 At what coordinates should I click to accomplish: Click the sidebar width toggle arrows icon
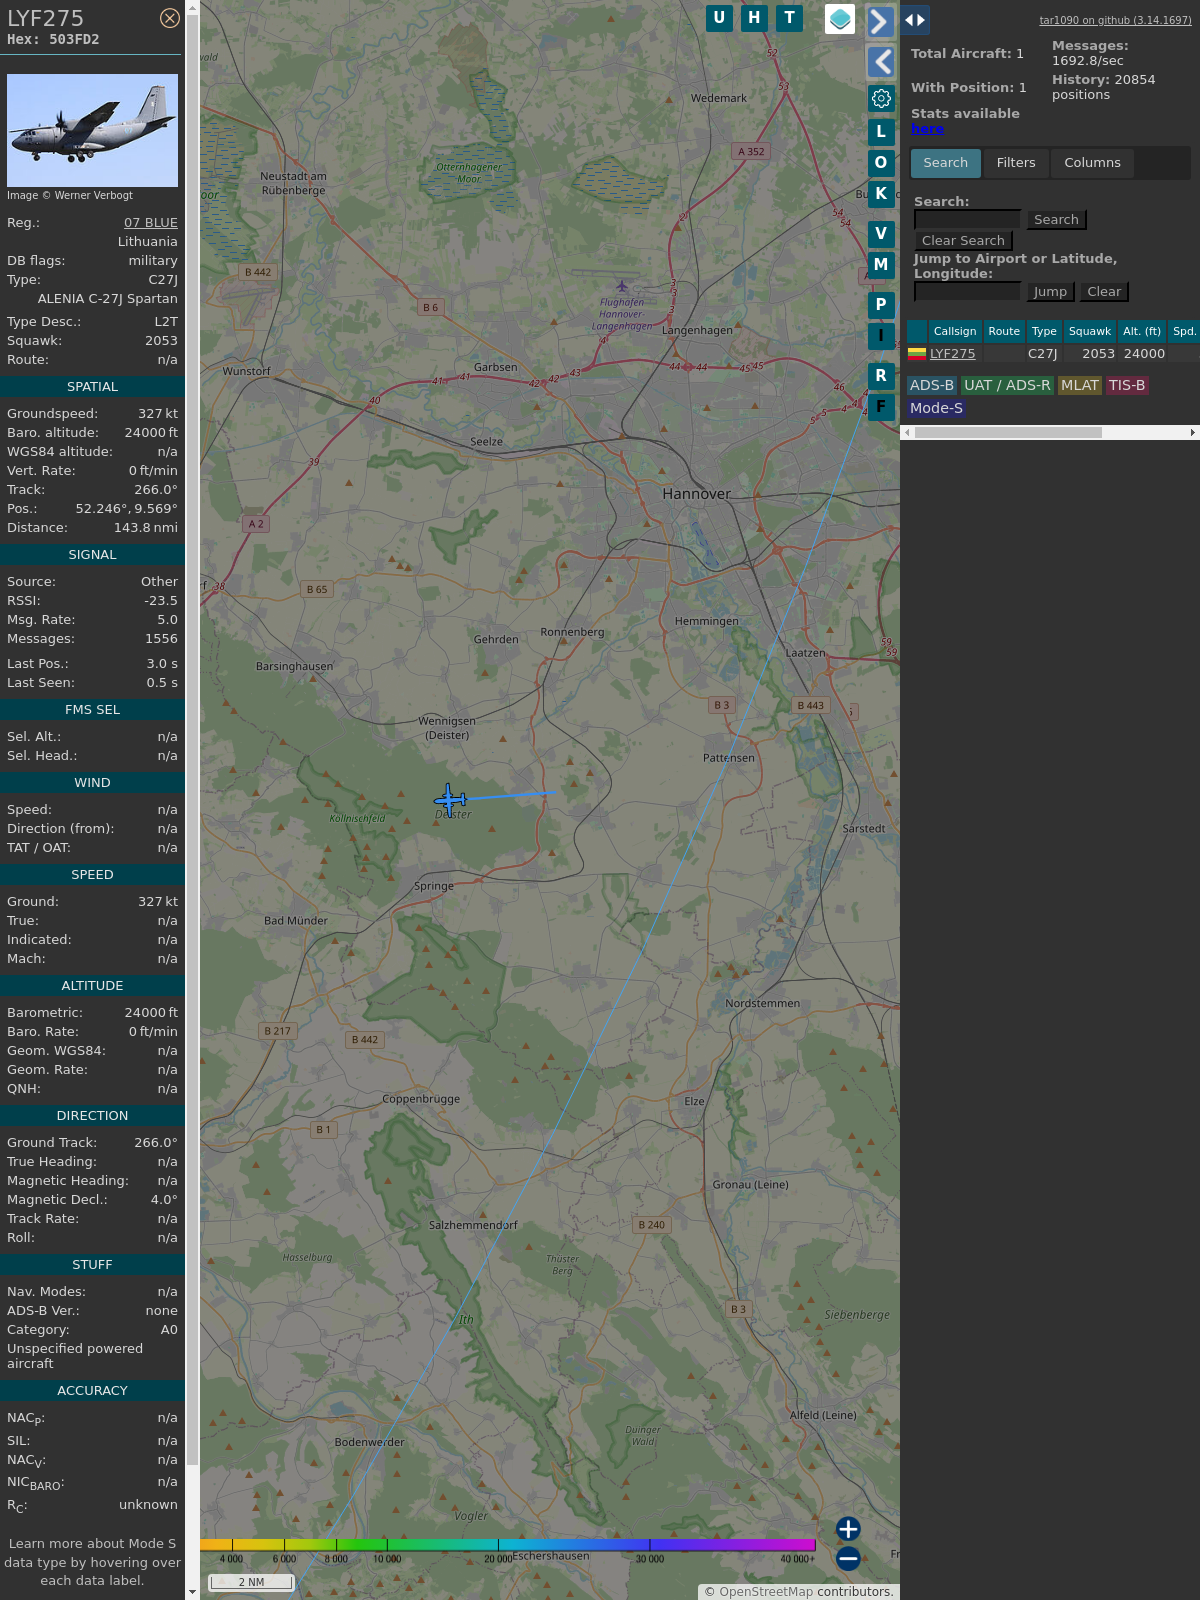pyautogui.click(x=915, y=20)
